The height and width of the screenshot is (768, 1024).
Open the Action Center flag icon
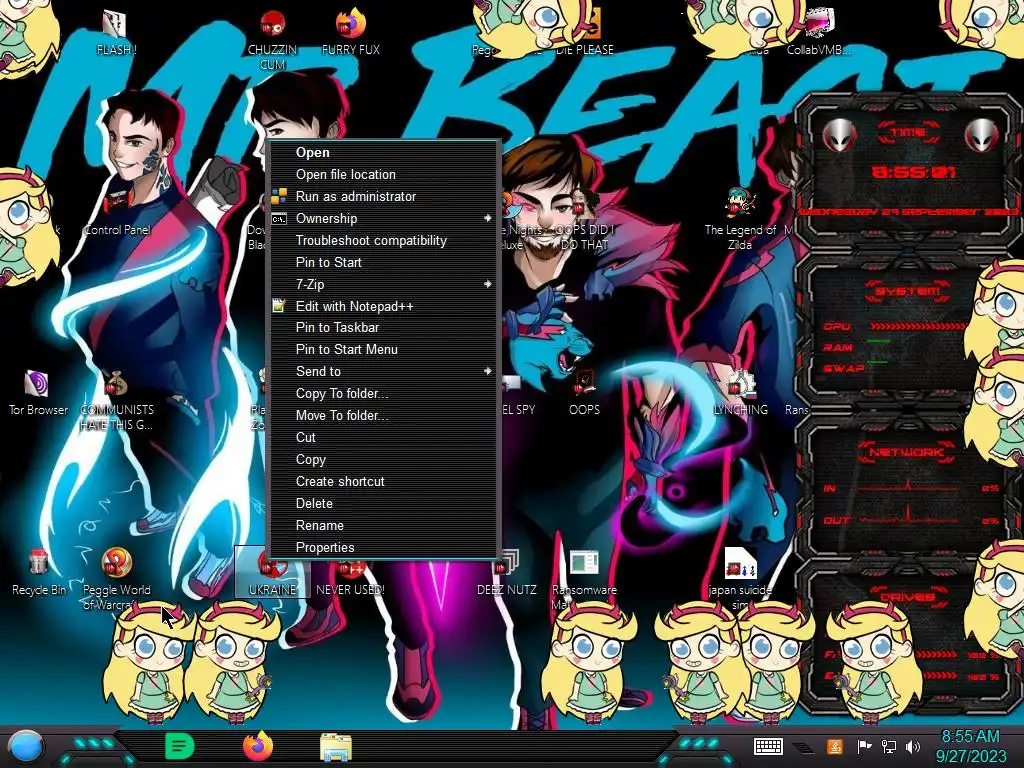click(x=865, y=746)
